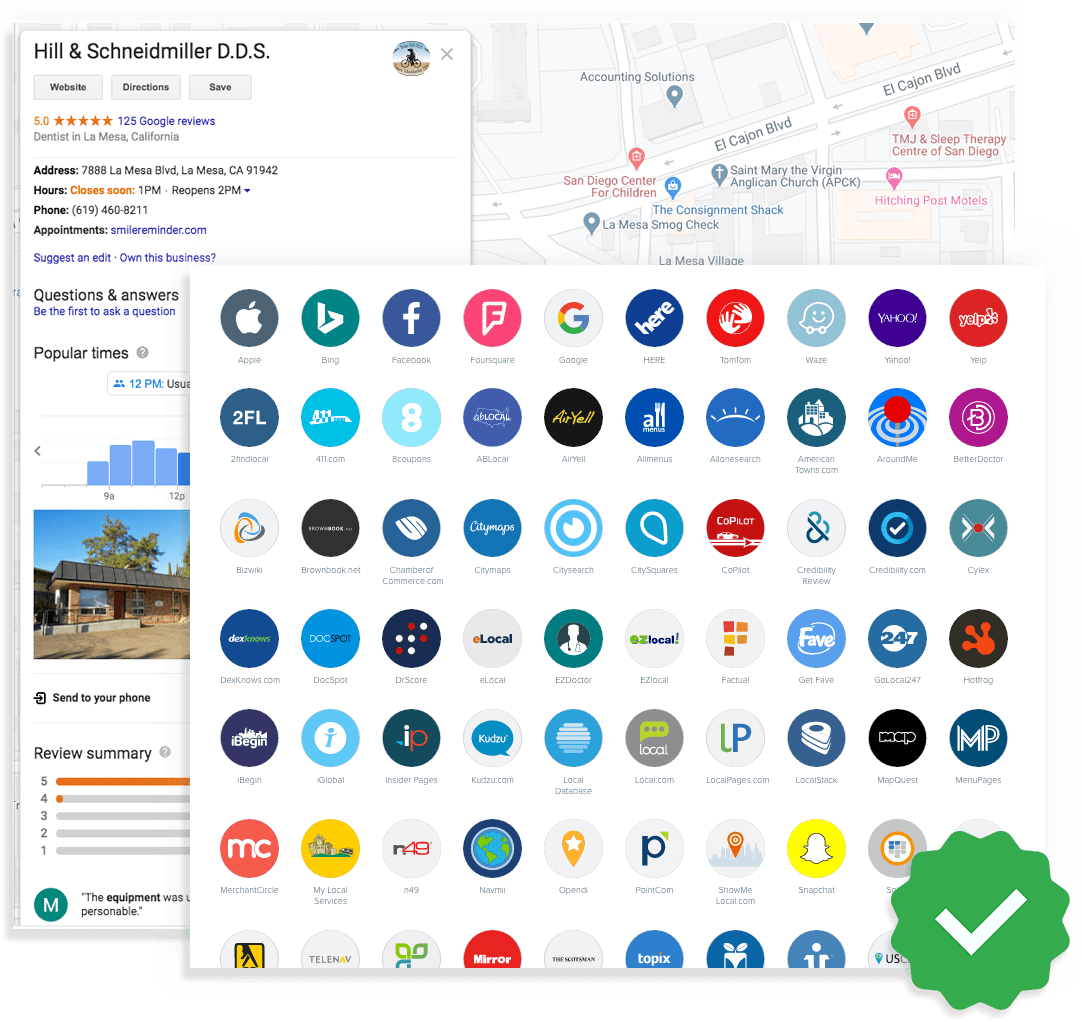Screen dimensions: 1082x1022
Task: Select the 2findlocal icon
Action: (x=249, y=417)
